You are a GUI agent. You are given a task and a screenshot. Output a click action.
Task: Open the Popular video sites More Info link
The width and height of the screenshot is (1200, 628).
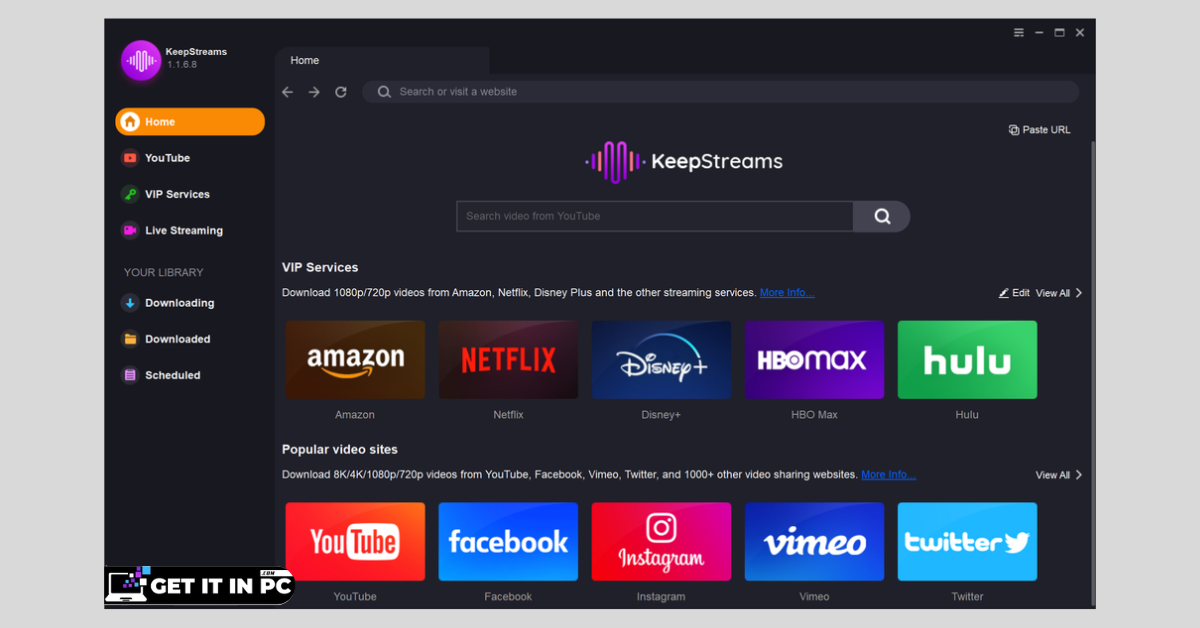888,475
